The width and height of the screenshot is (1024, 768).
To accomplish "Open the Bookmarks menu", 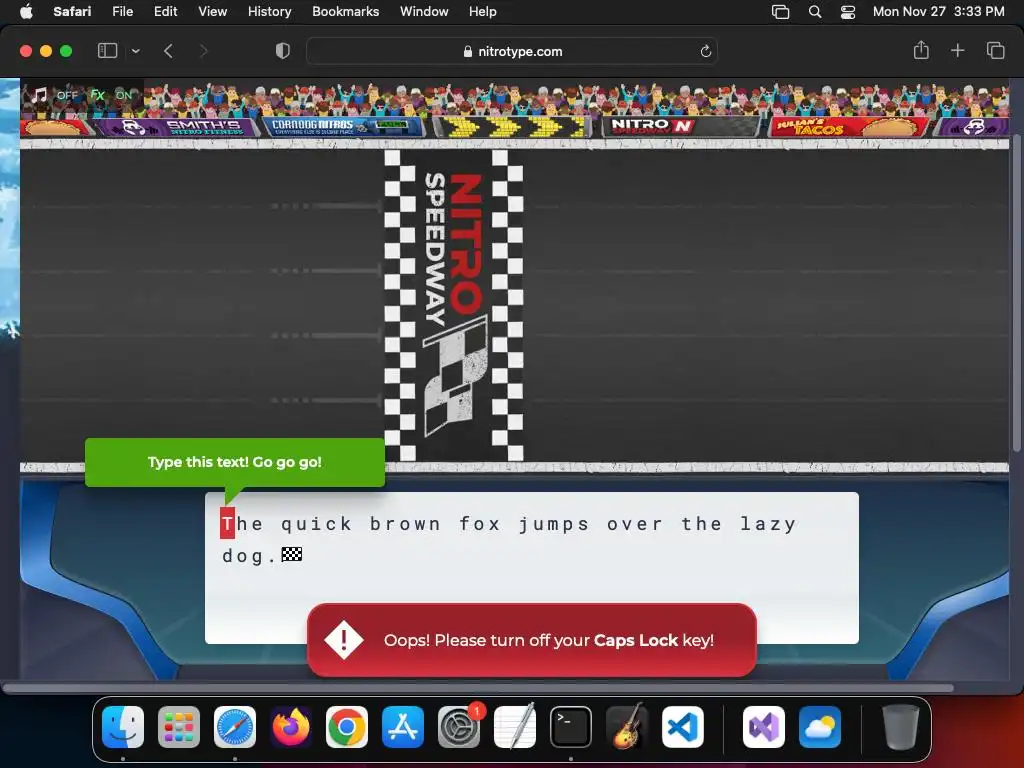I will (345, 12).
